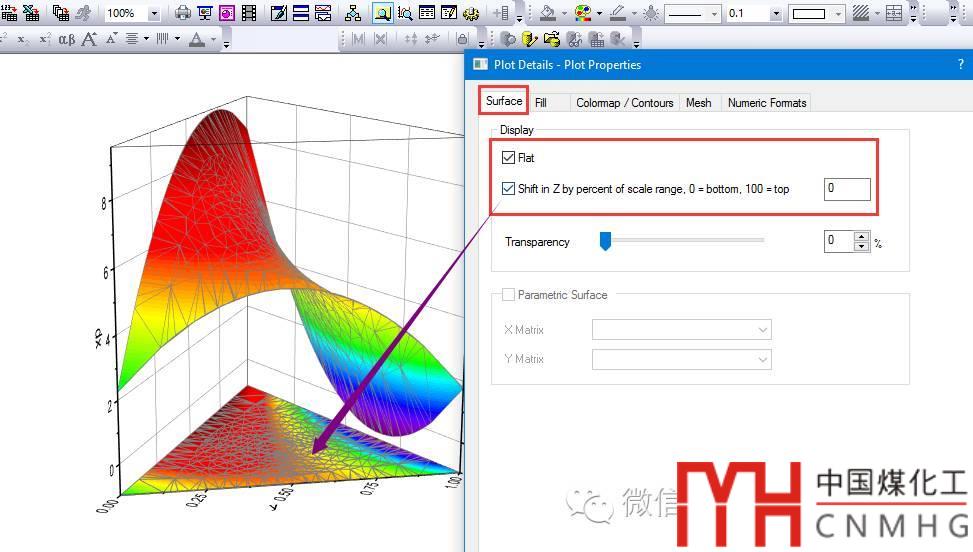The height and width of the screenshot is (552, 973).
Task: Click the film strip video icon
Action: coord(249,13)
